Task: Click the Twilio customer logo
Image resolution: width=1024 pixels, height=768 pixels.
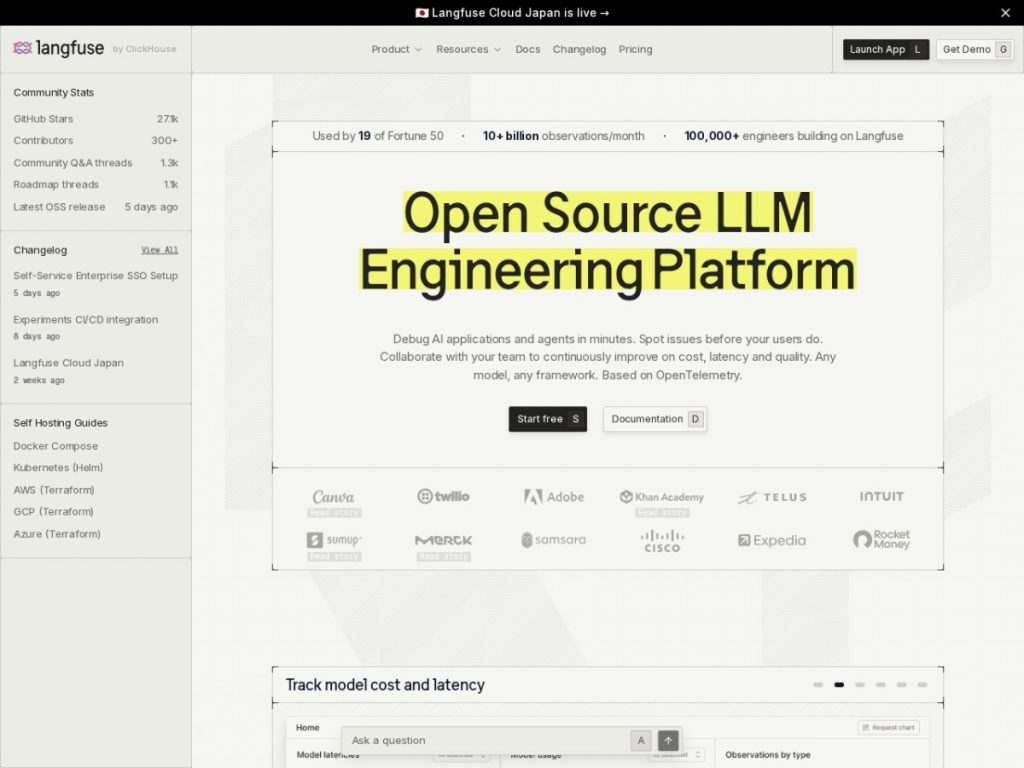Action: pos(443,496)
